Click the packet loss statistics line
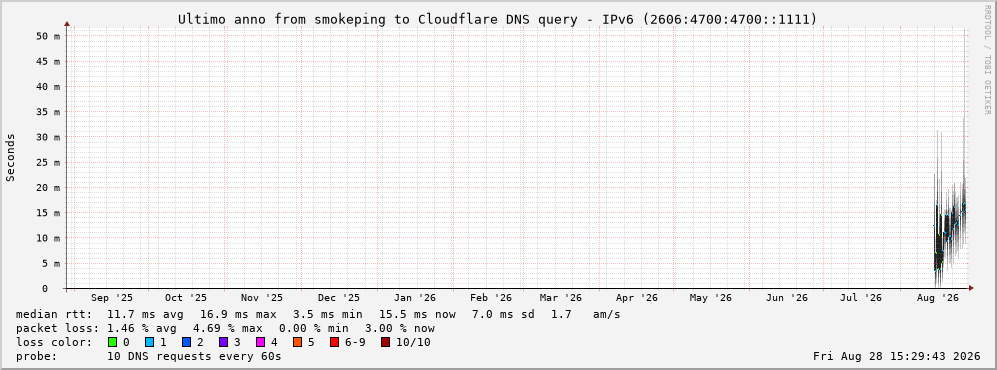997x370 pixels. pyautogui.click(x=225, y=329)
